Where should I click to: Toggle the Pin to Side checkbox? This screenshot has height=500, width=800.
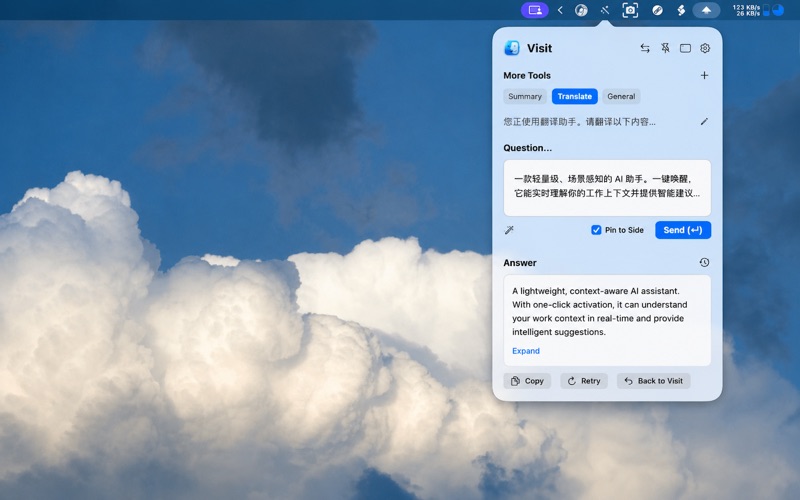tap(596, 230)
